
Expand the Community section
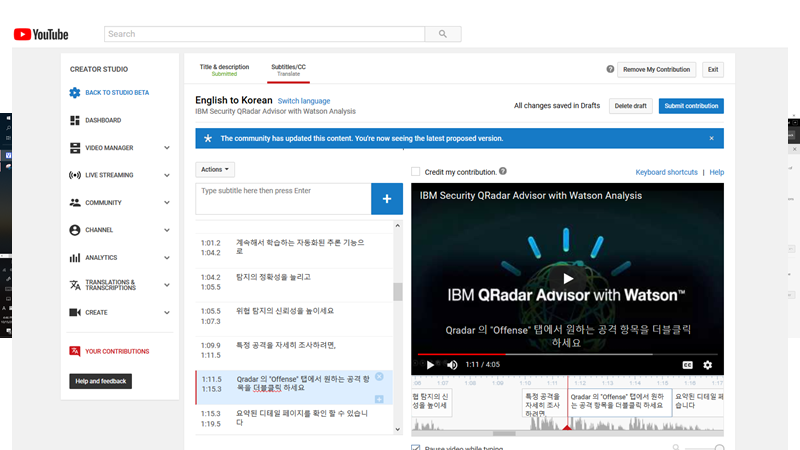(167, 203)
